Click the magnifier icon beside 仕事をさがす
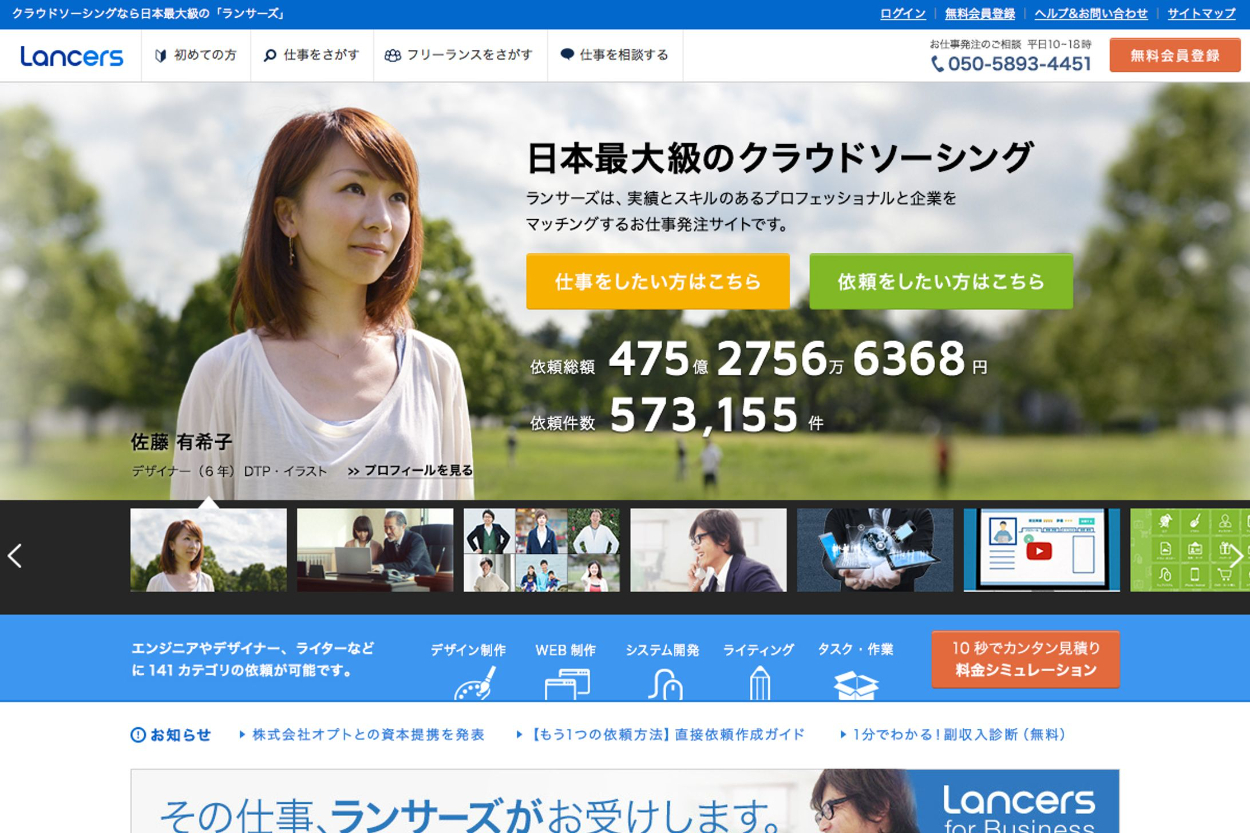The width and height of the screenshot is (1250, 833). point(270,56)
